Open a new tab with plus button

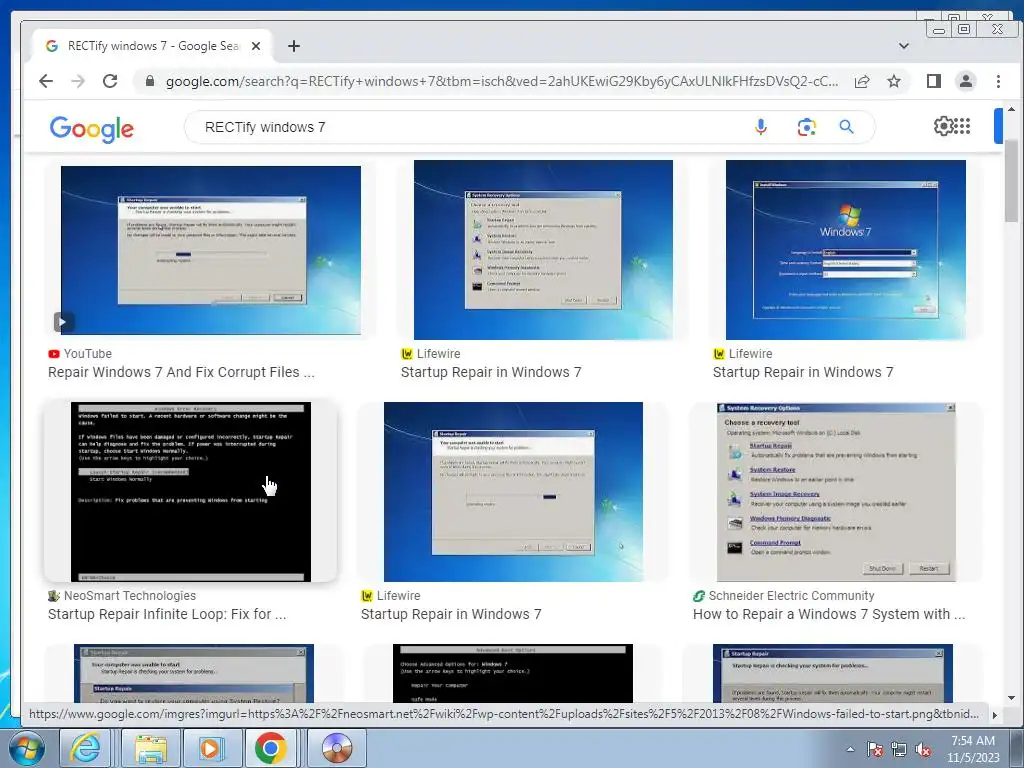(x=294, y=46)
